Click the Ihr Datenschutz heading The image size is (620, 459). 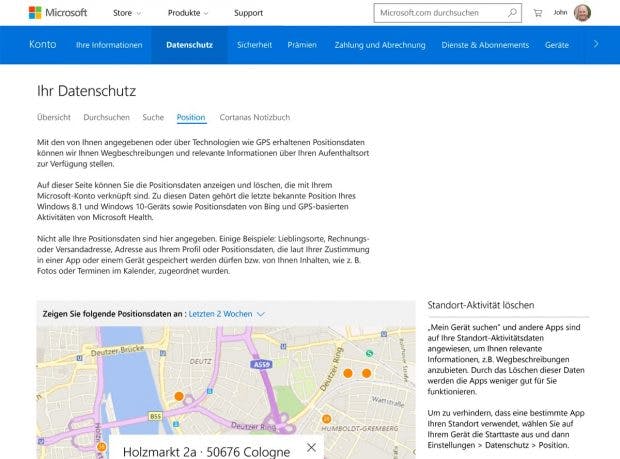pyautogui.click(x=86, y=91)
